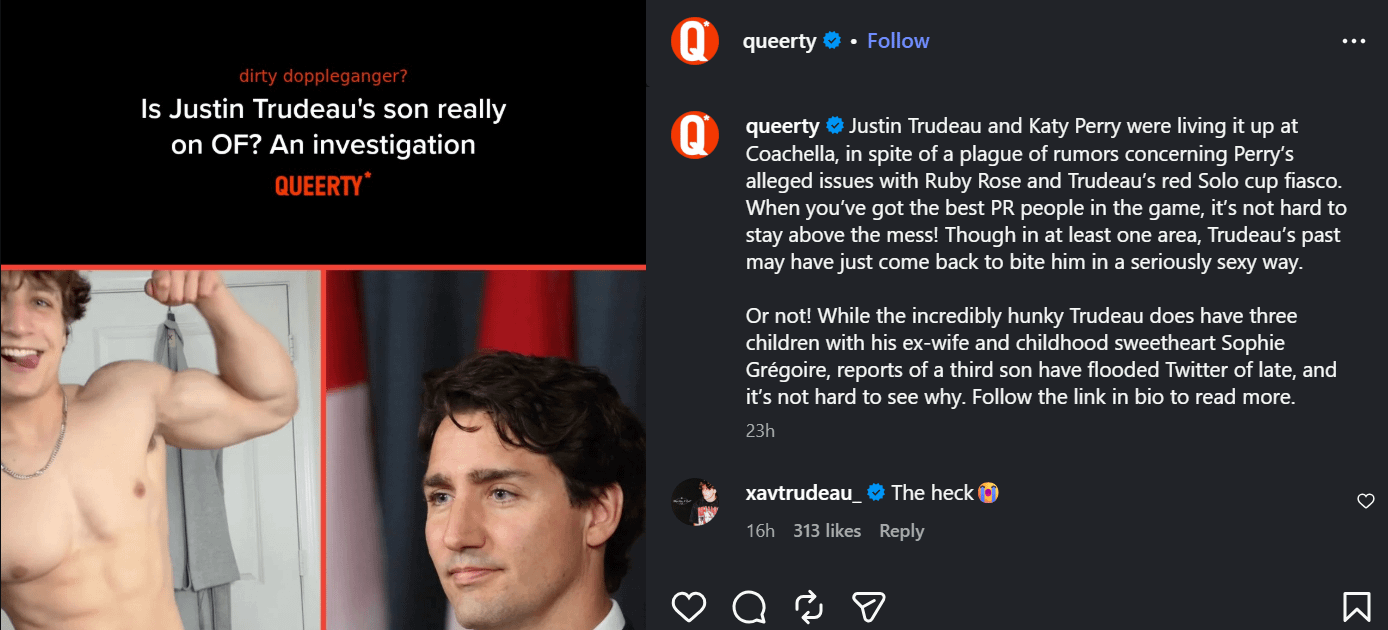Screen dimensions: 1388x630
Task: Click the verified badge next to queerty header
Action: point(832,41)
